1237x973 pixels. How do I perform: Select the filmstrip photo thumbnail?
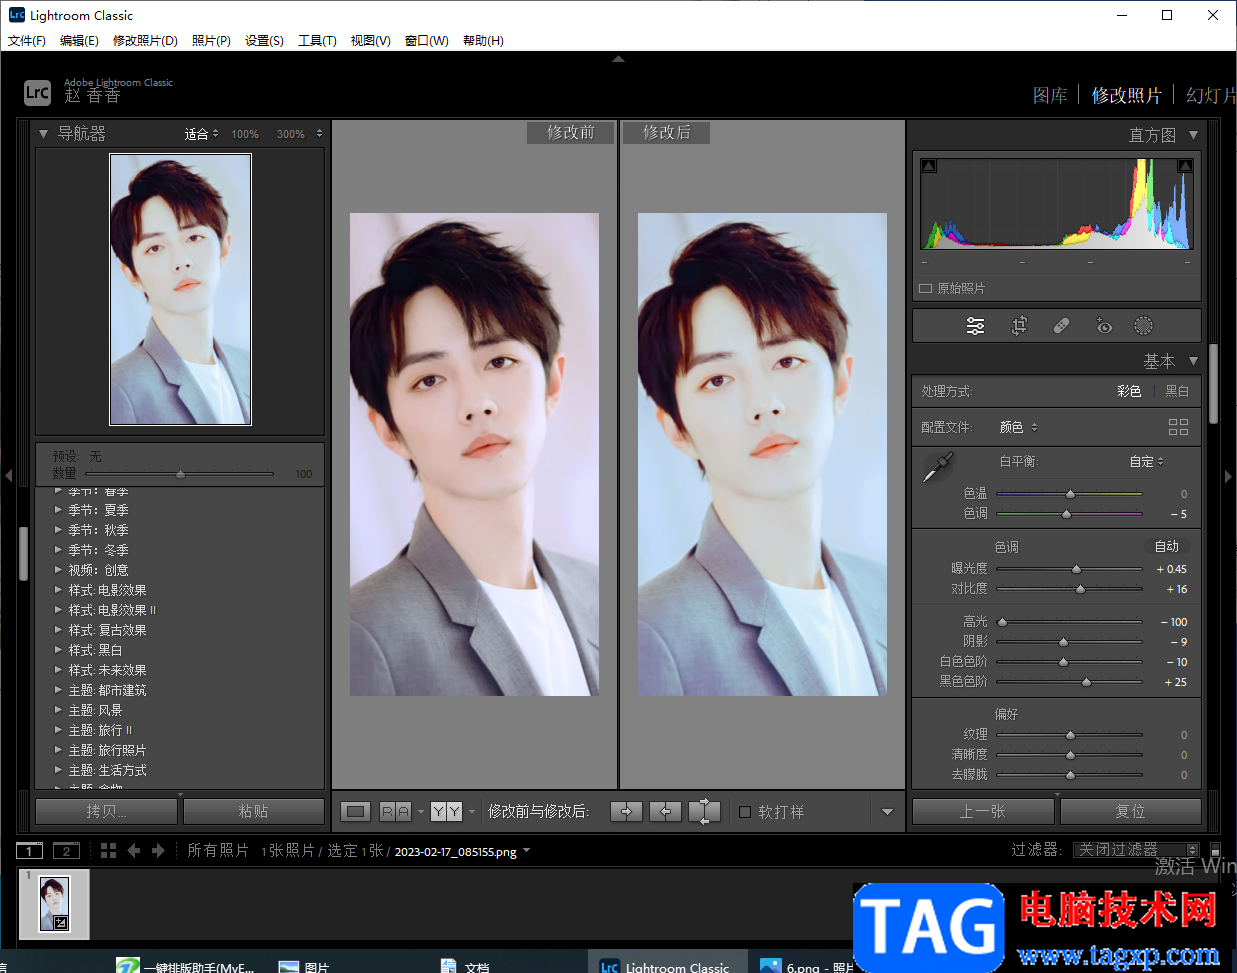(x=54, y=903)
